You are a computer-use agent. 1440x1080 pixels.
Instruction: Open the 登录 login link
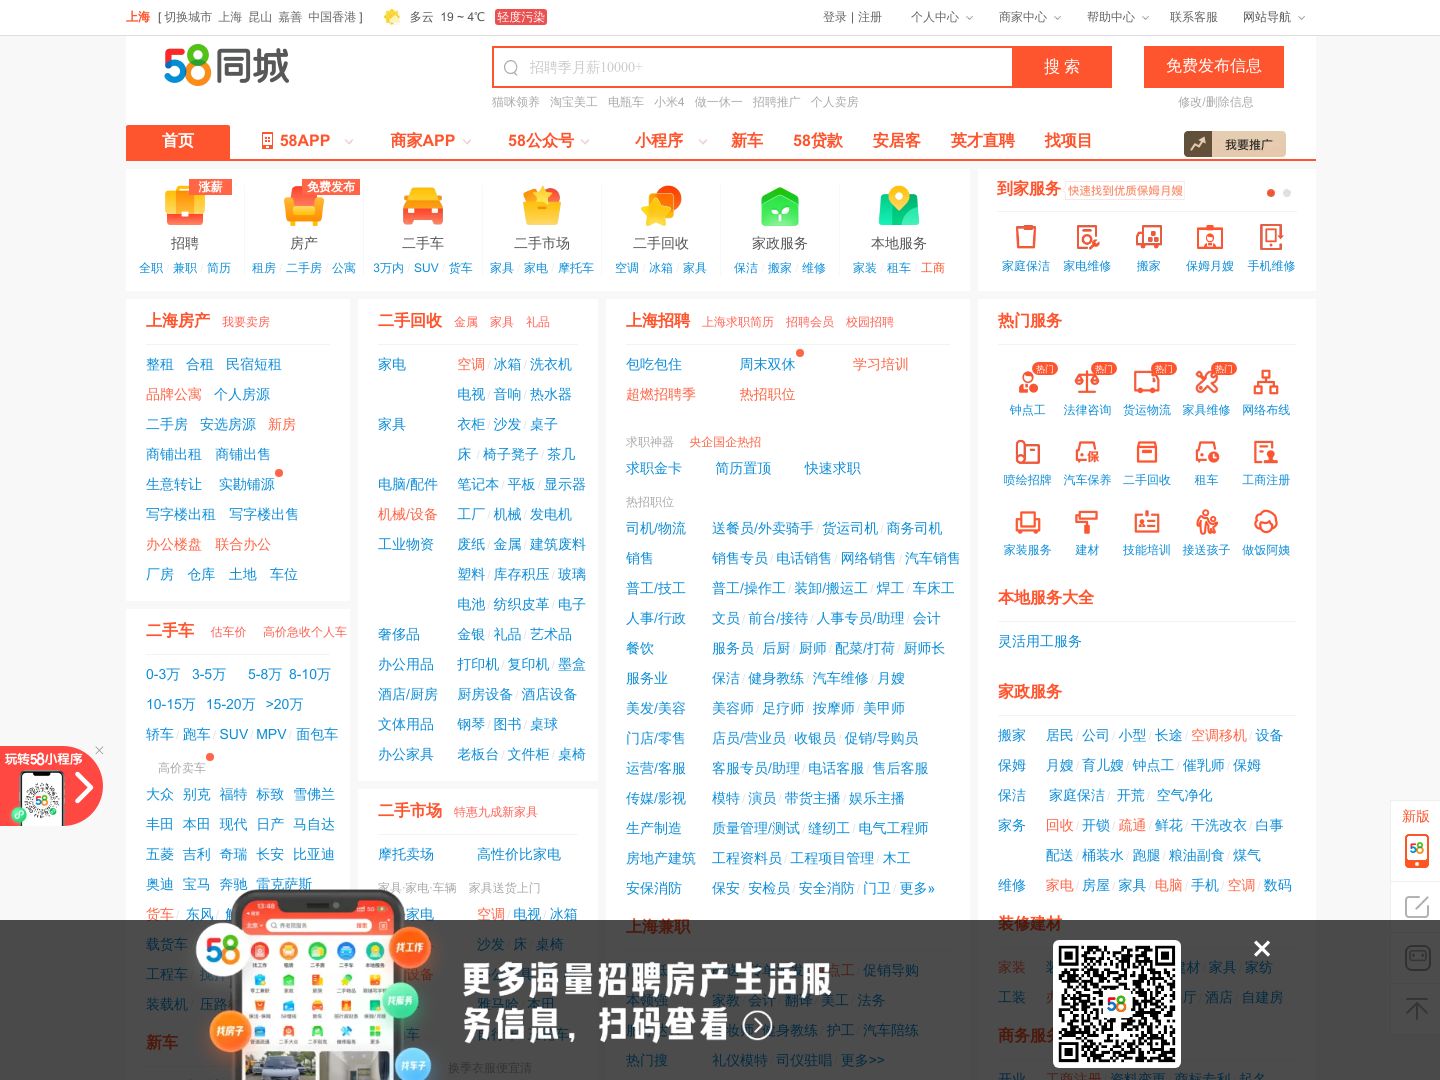pos(835,17)
